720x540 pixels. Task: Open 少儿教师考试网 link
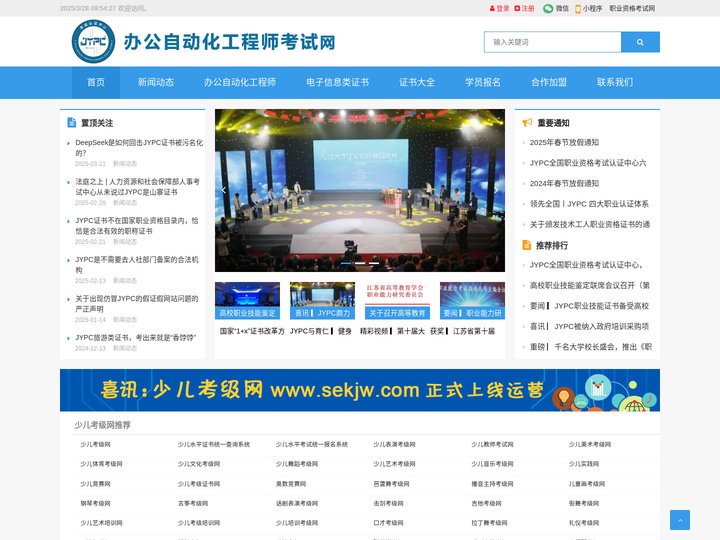click(492, 444)
